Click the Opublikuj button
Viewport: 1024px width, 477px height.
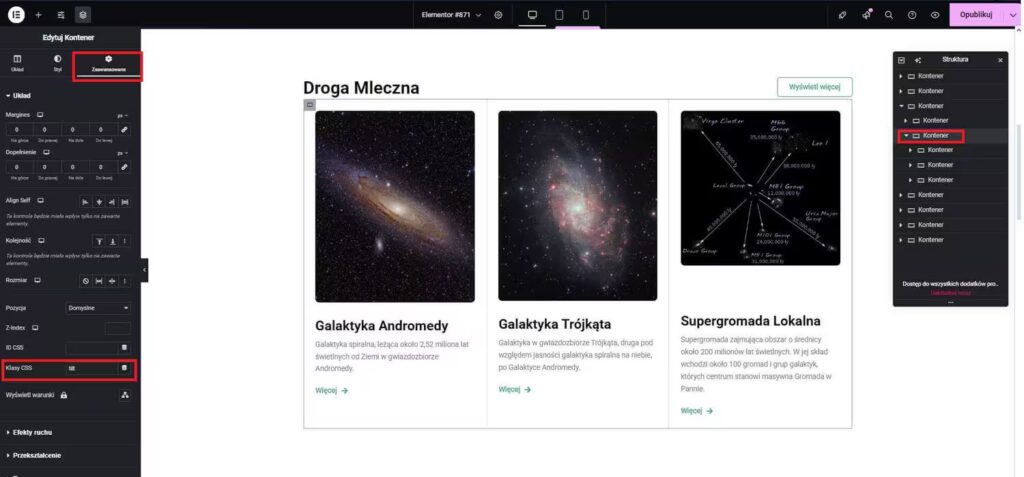click(x=976, y=14)
